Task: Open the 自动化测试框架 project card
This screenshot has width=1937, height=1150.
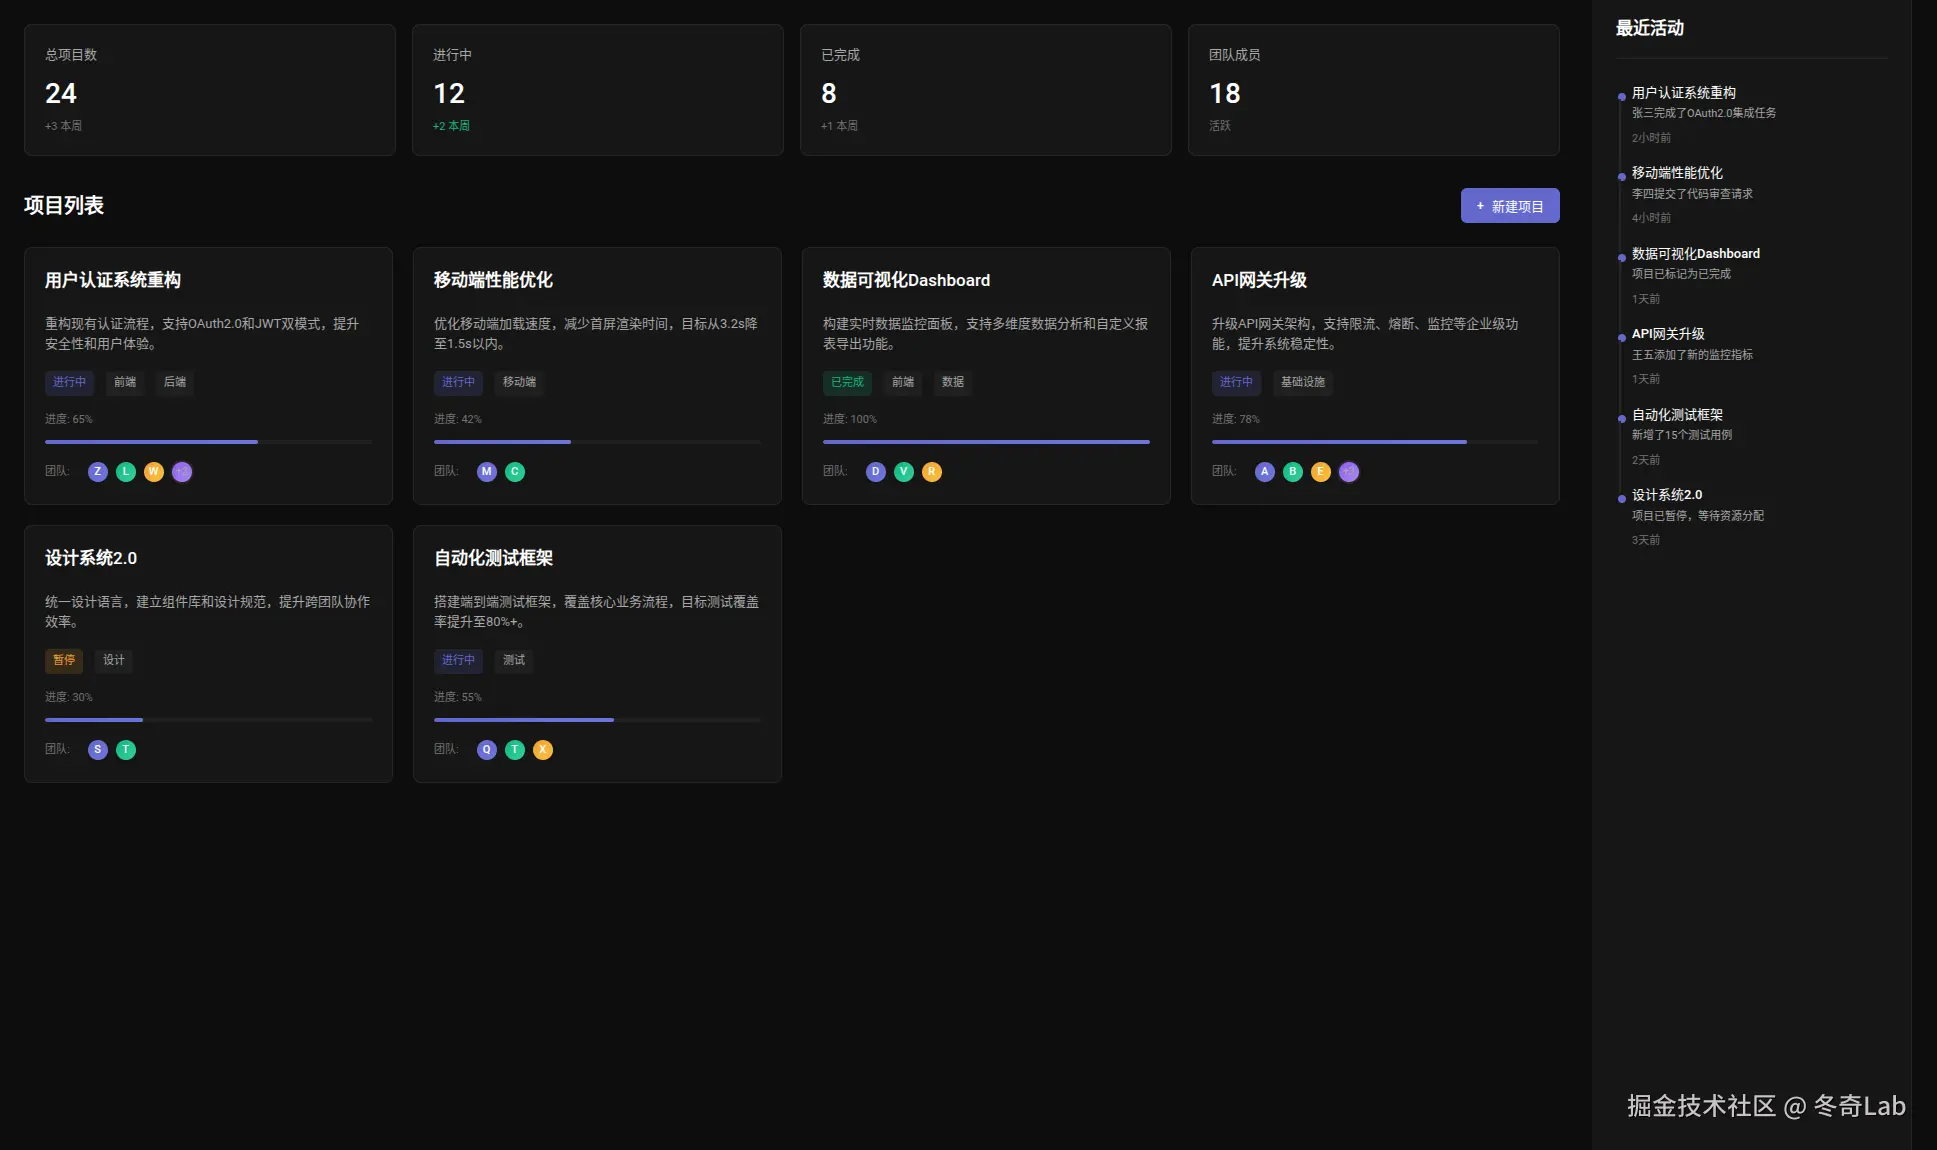Action: pyautogui.click(x=597, y=655)
